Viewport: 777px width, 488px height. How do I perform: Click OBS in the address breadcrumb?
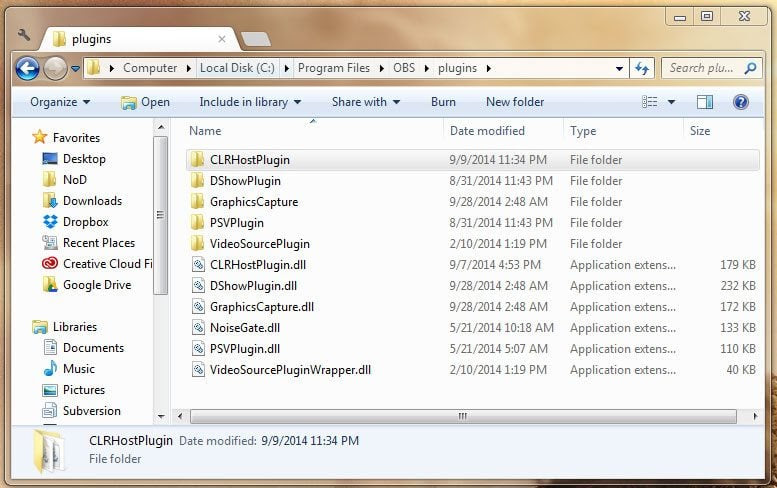tap(404, 68)
